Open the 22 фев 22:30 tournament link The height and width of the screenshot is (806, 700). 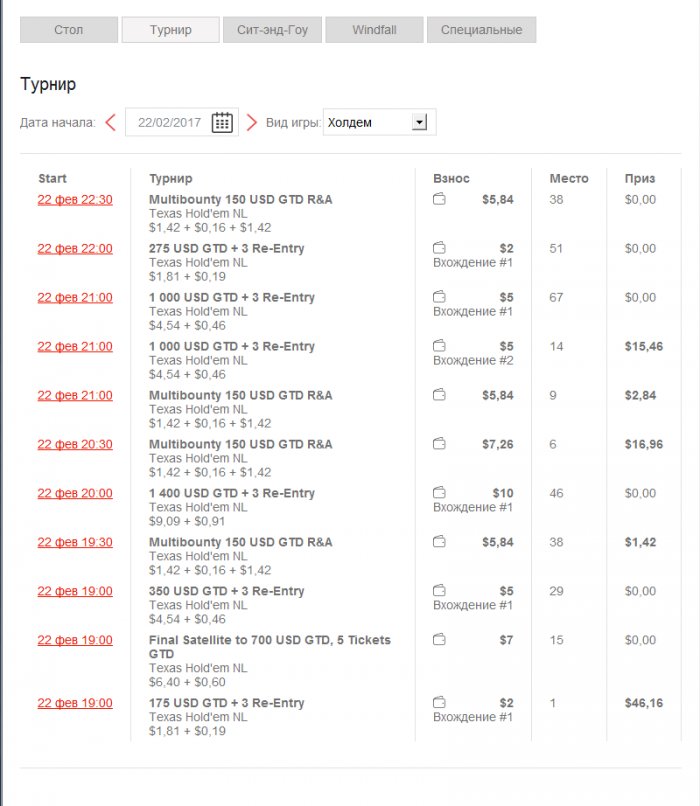(75, 200)
